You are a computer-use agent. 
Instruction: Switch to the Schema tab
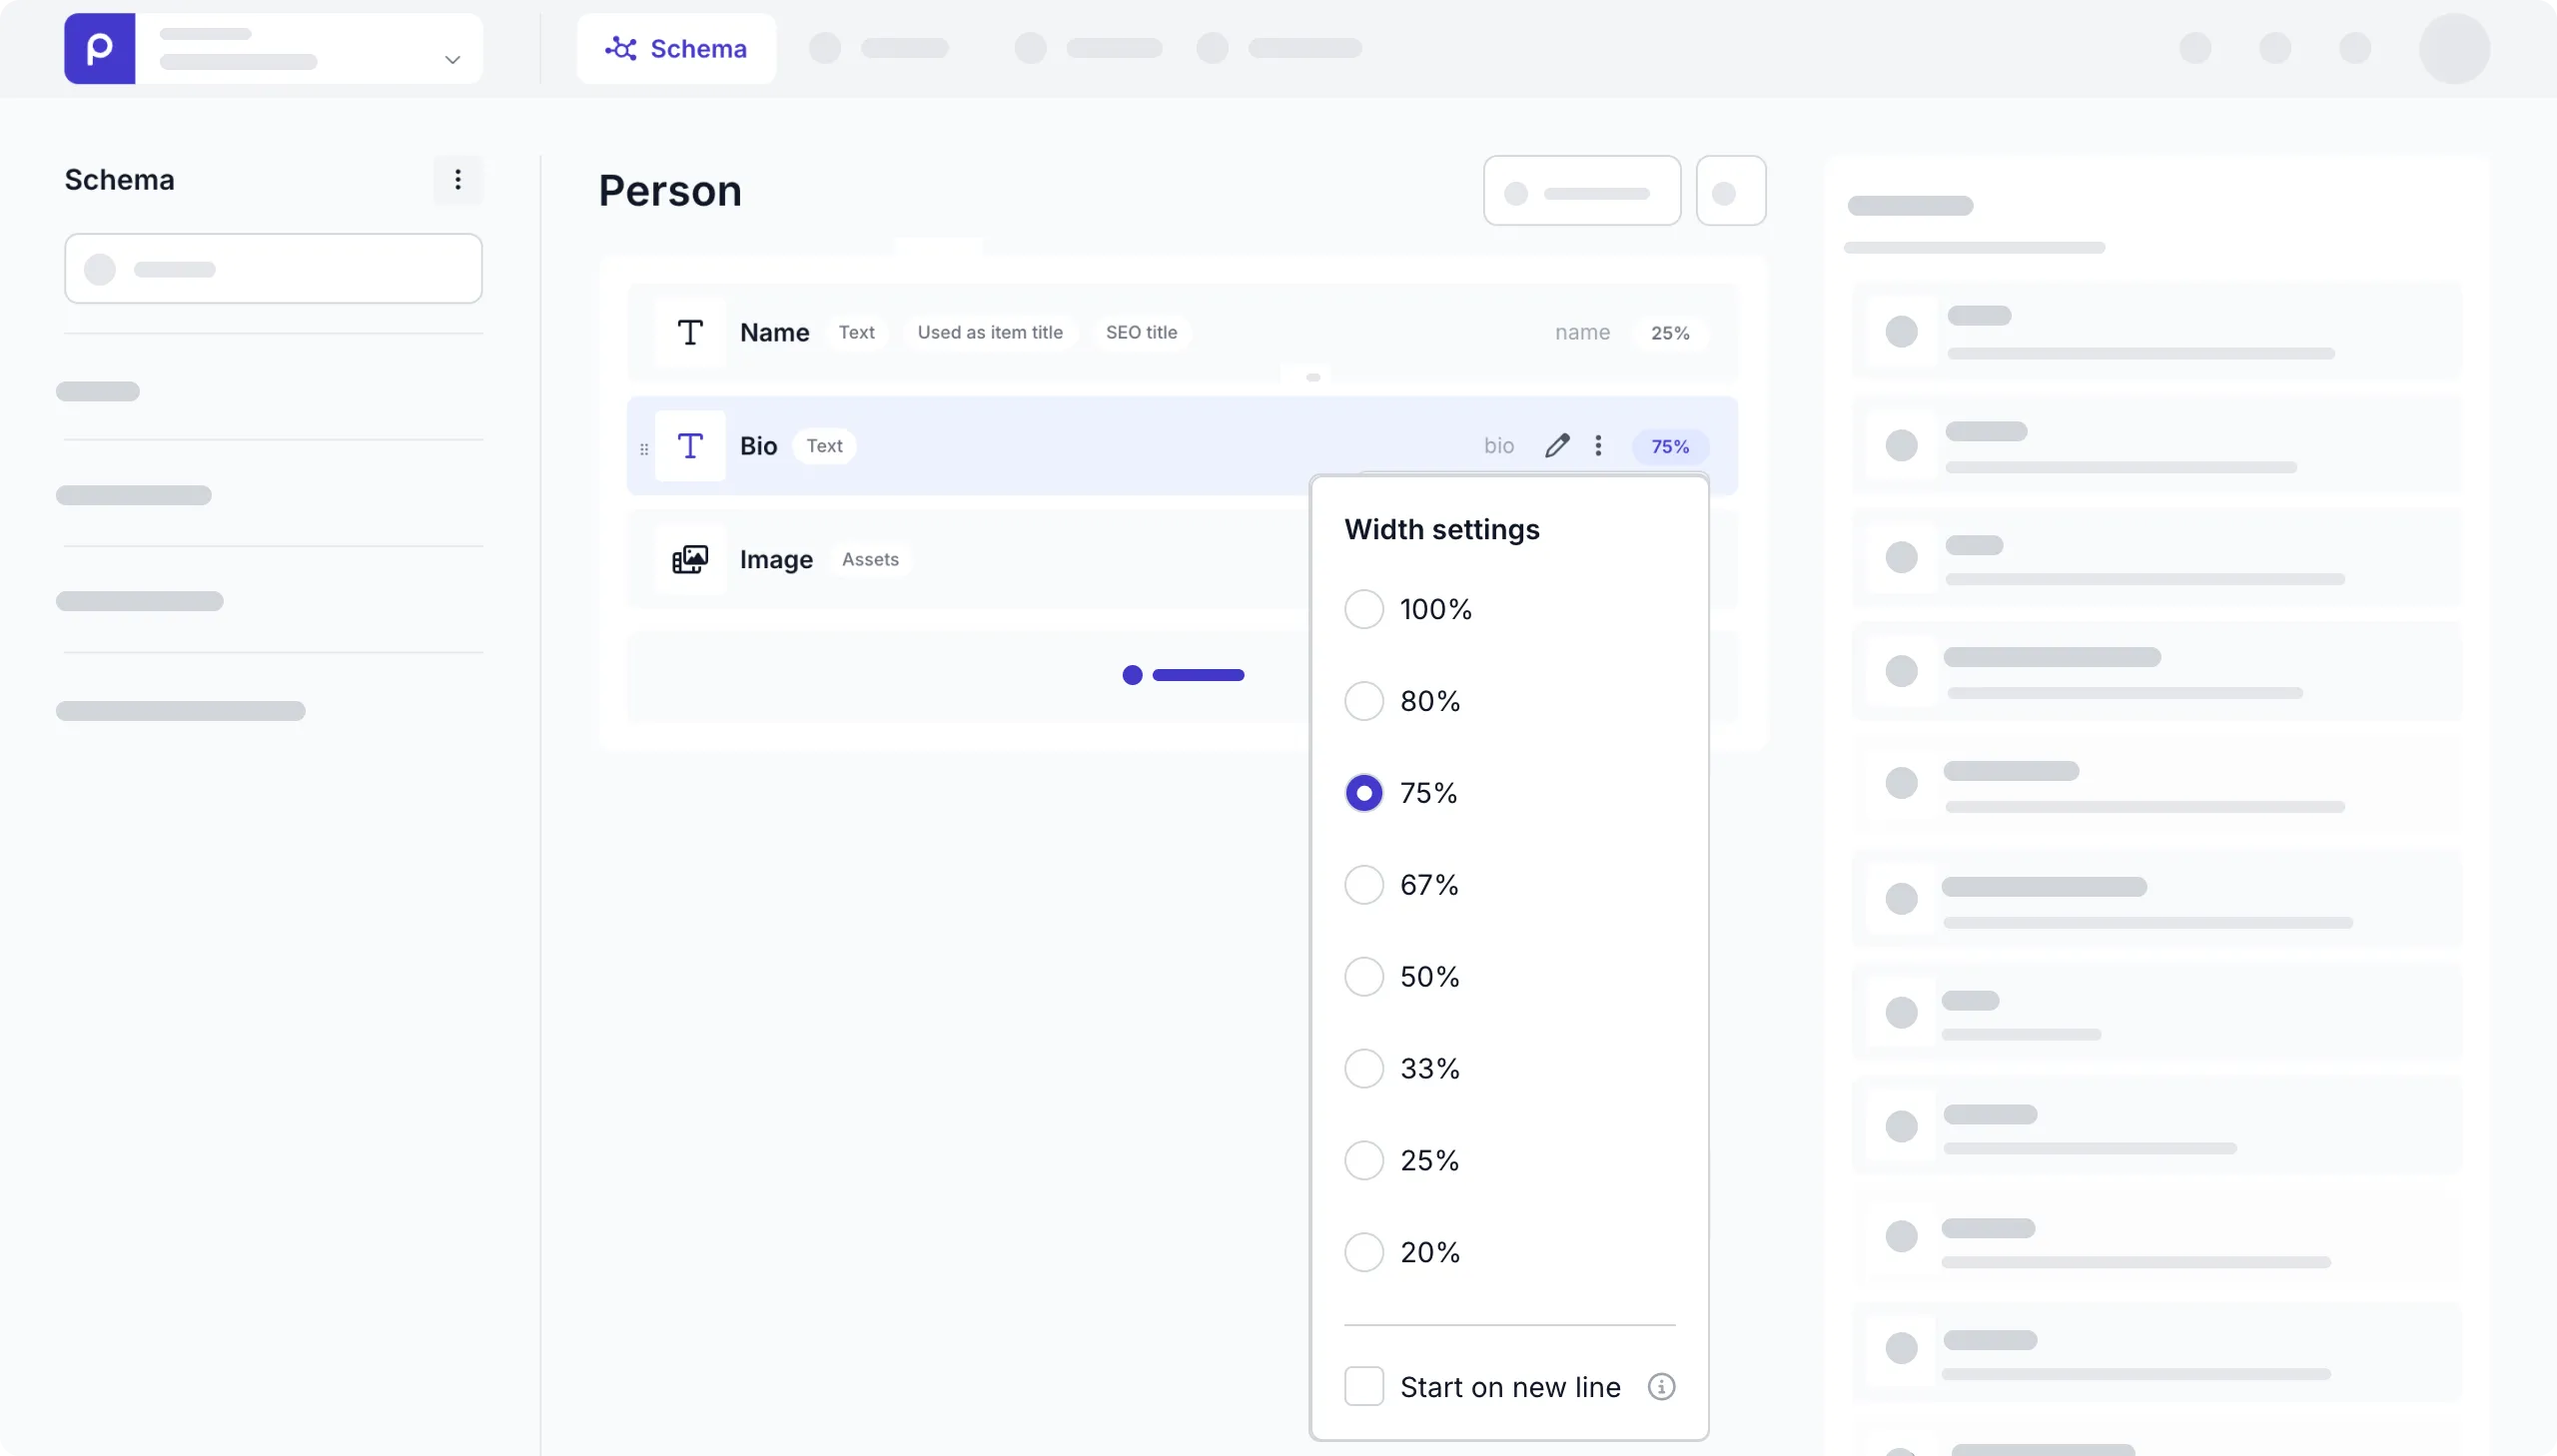pyautogui.click(x=676, y=48)
